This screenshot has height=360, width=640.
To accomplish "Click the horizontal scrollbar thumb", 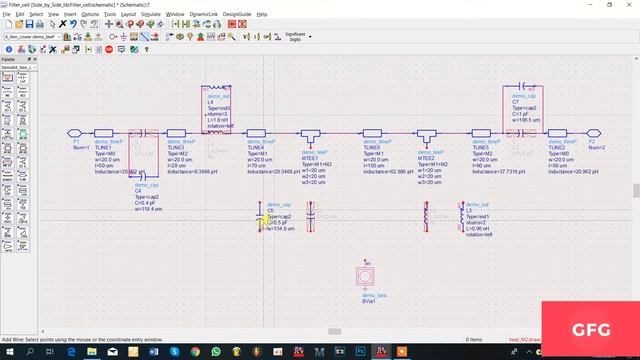I will click(335, 331).
